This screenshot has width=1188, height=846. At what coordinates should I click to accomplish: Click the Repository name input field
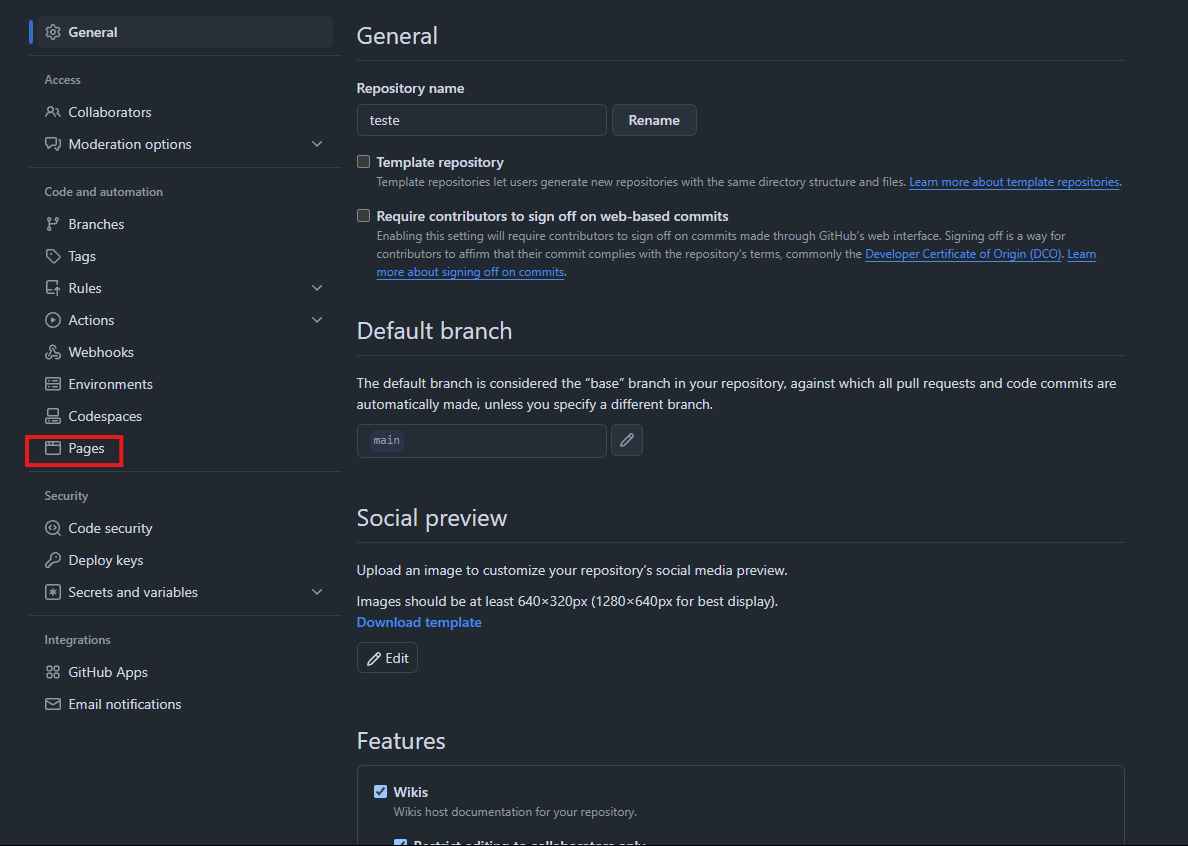[x=482, y=120]
